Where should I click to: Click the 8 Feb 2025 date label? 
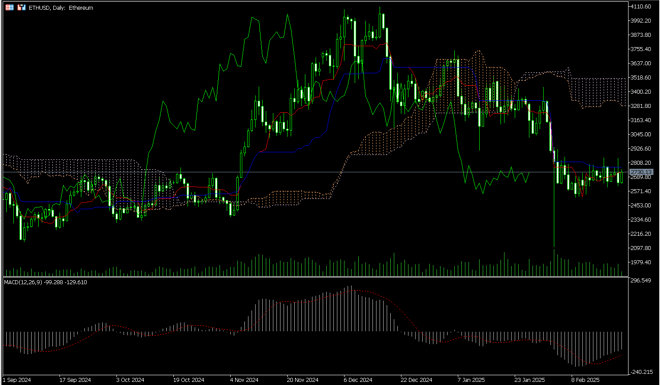point(585,380)
